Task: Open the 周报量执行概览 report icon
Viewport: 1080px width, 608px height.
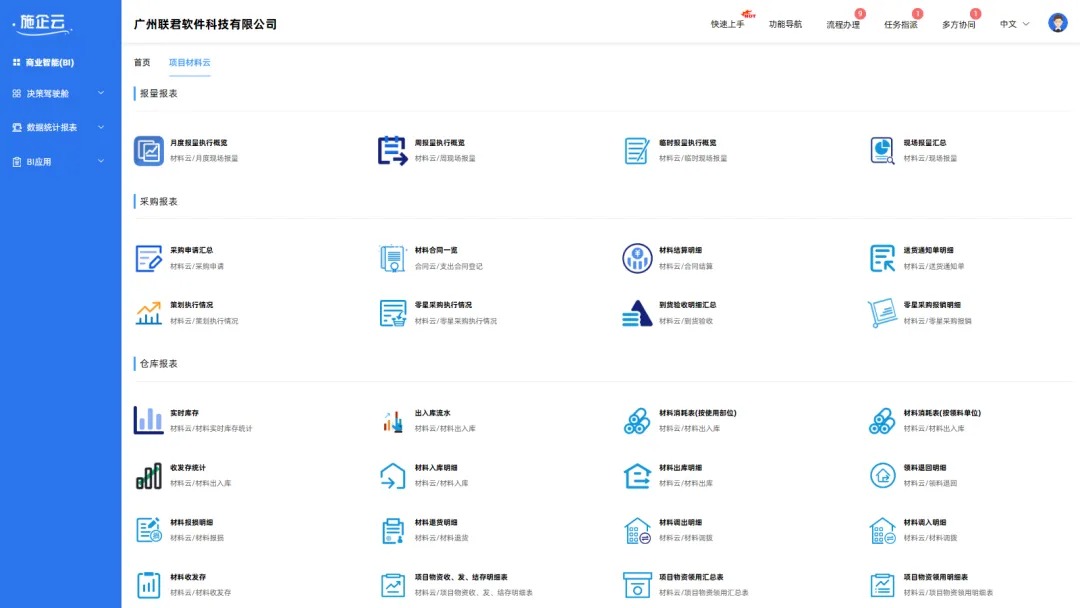Action: tap(394, 151)
